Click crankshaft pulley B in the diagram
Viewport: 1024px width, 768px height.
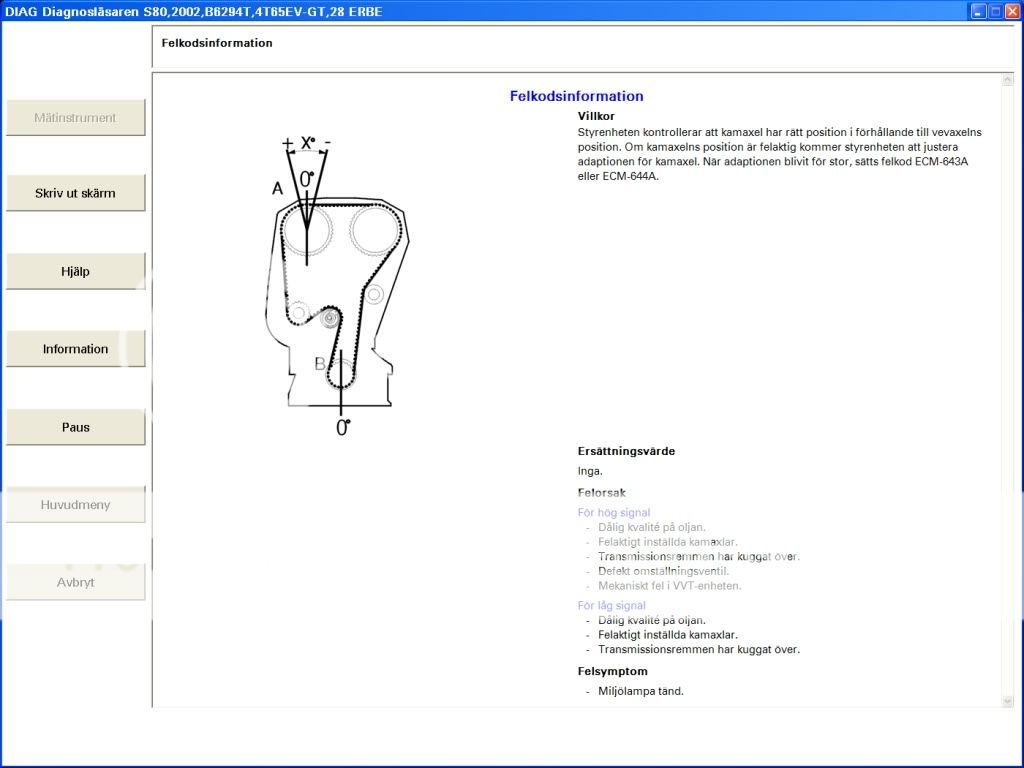340,372
